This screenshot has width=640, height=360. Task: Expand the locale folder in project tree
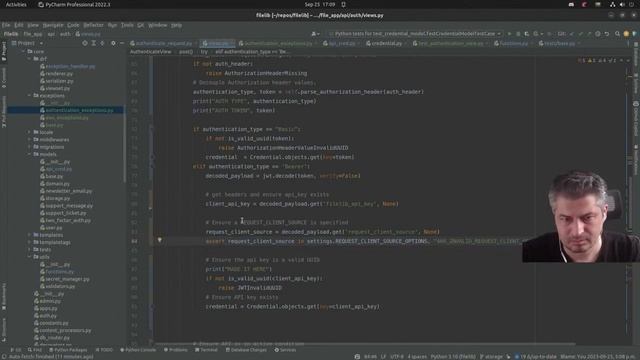tap(29, 132)
